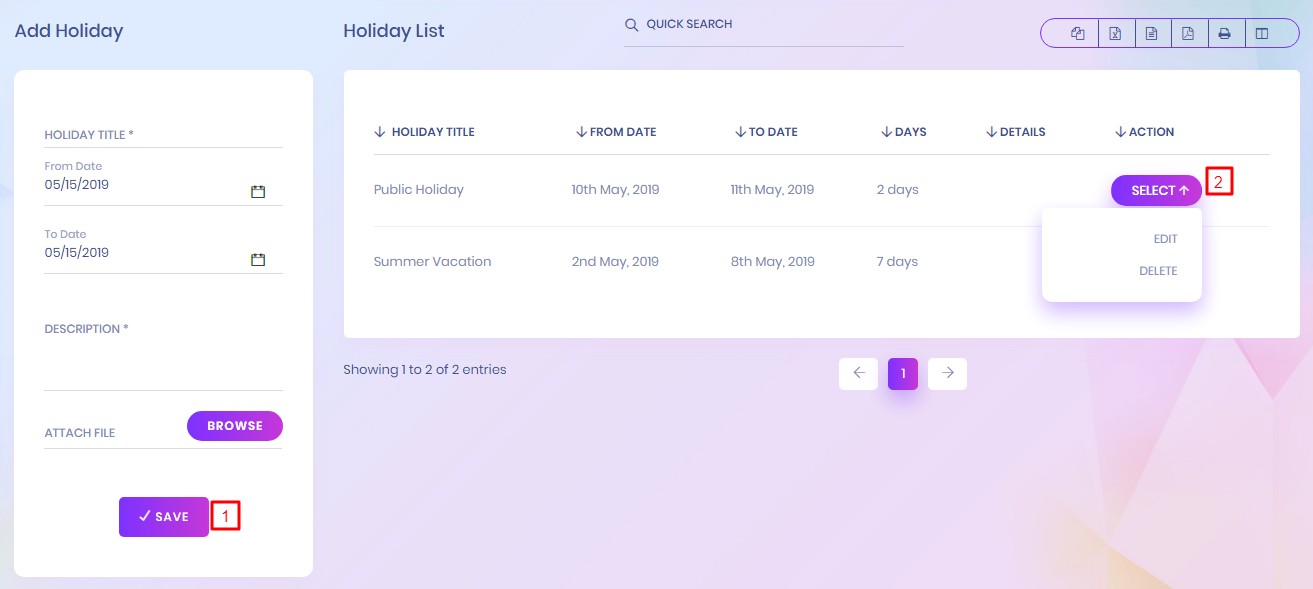1313x589 pixels.
Task: Browse for a file to attach
Action: click(235, 426)
